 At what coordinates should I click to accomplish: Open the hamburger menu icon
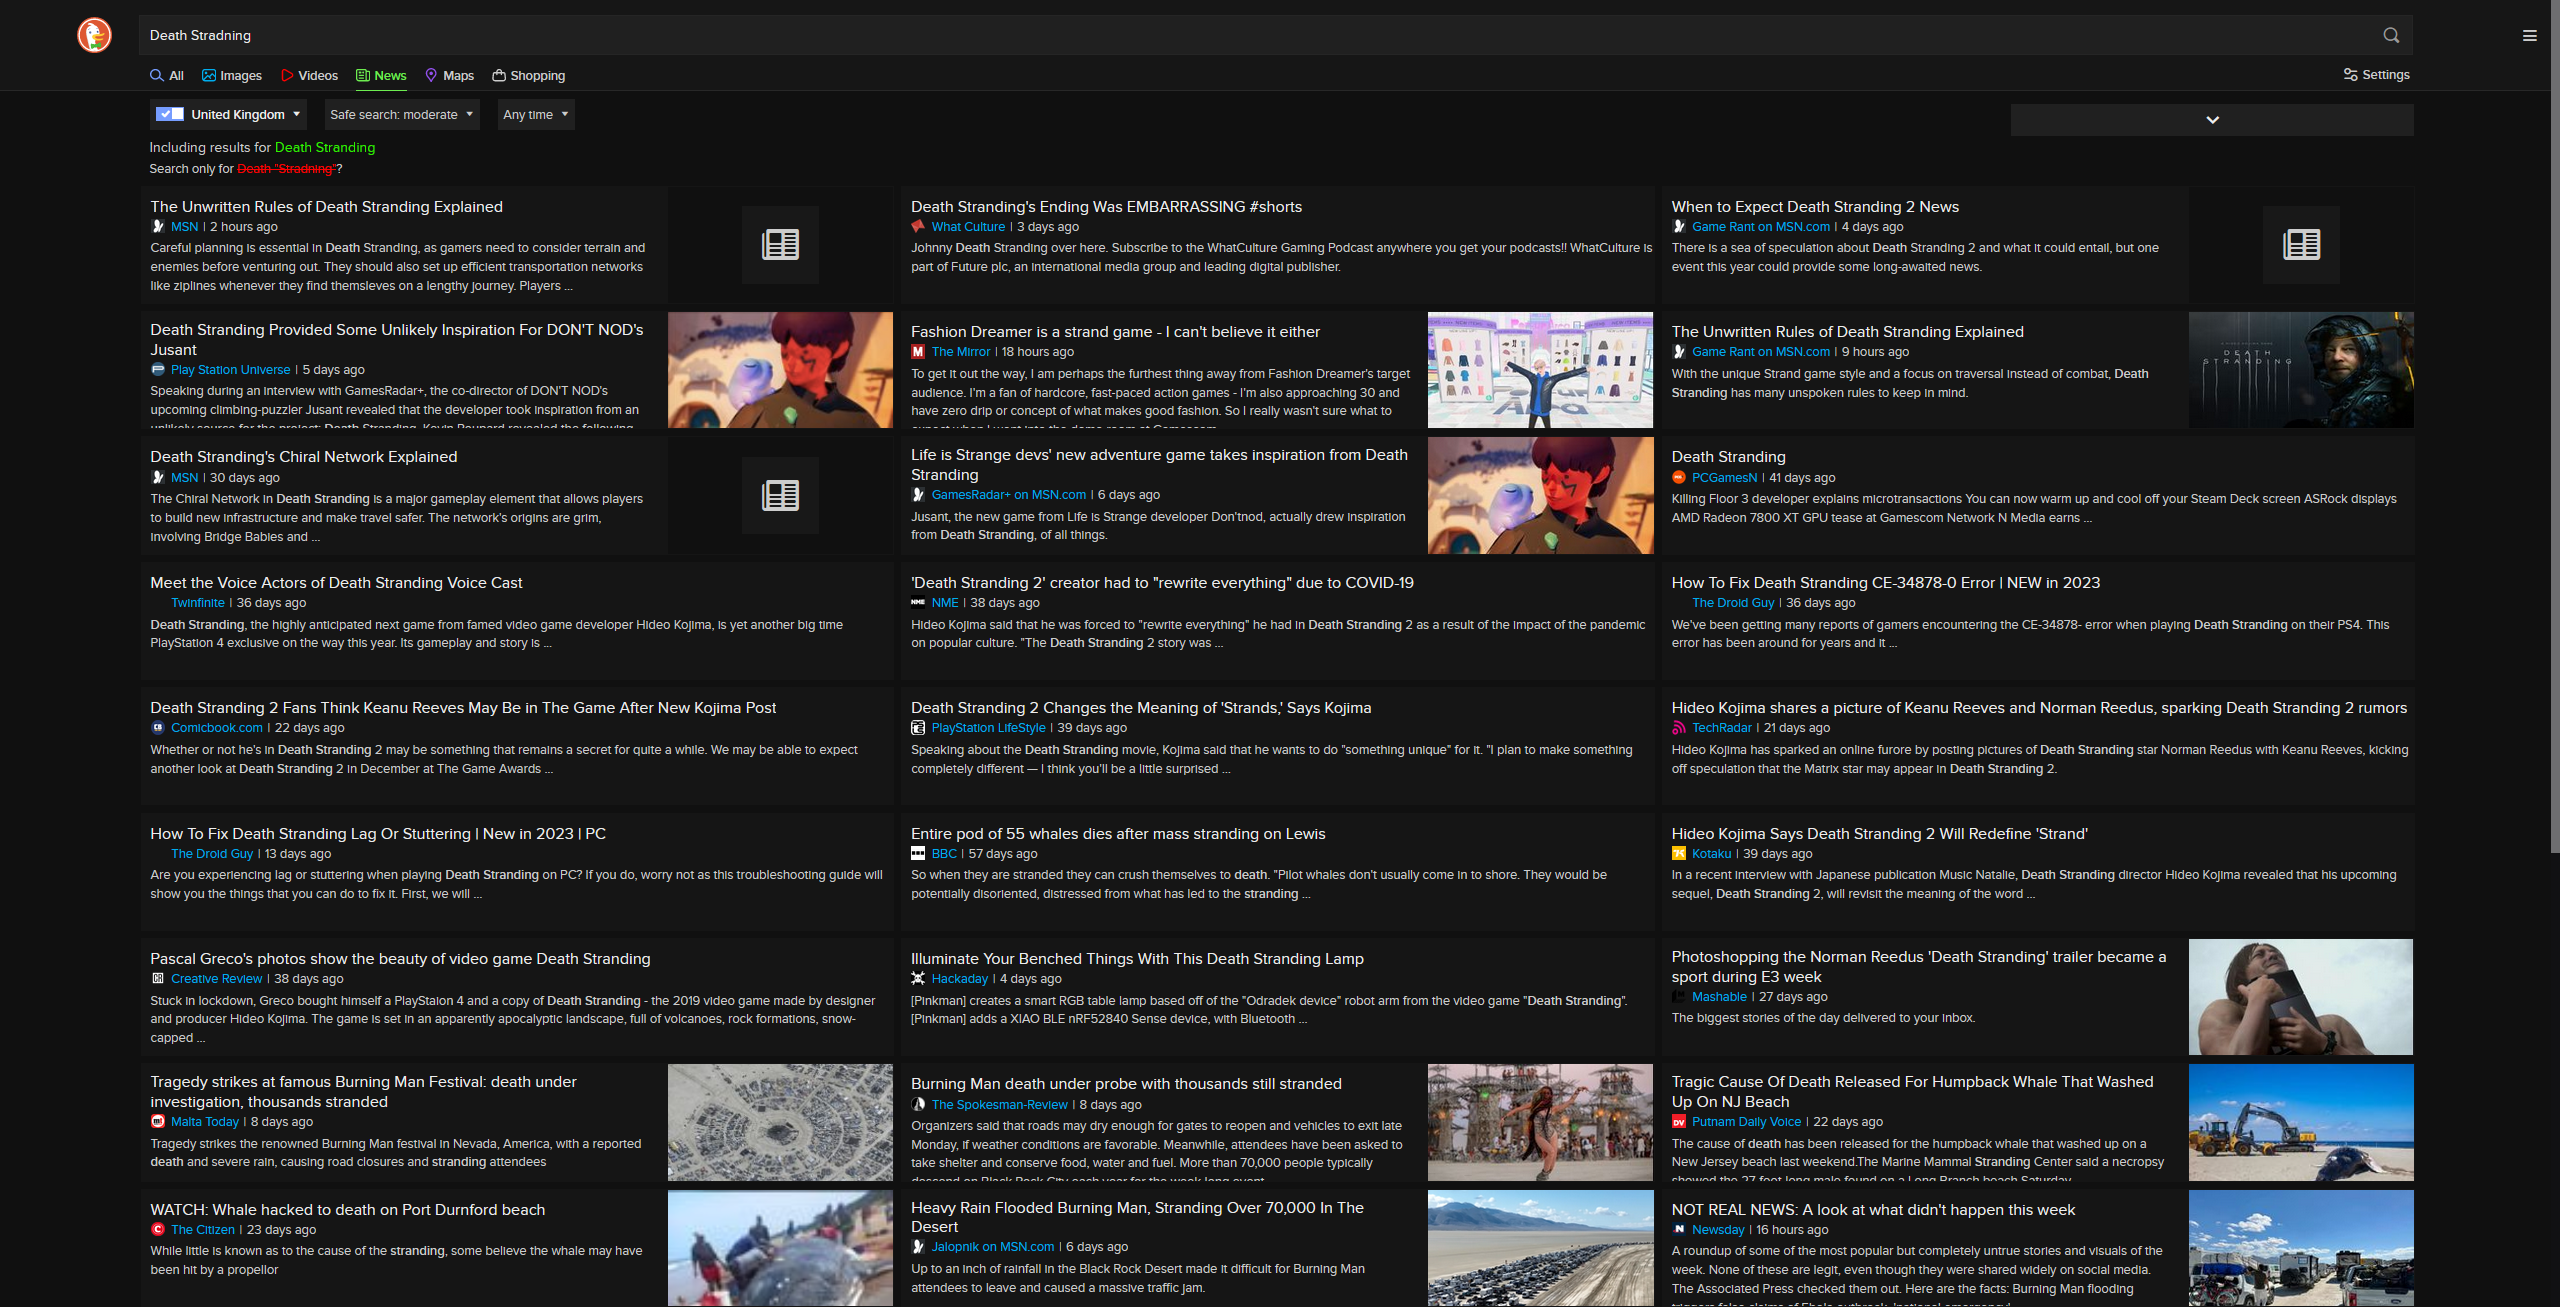(2530, 35)
